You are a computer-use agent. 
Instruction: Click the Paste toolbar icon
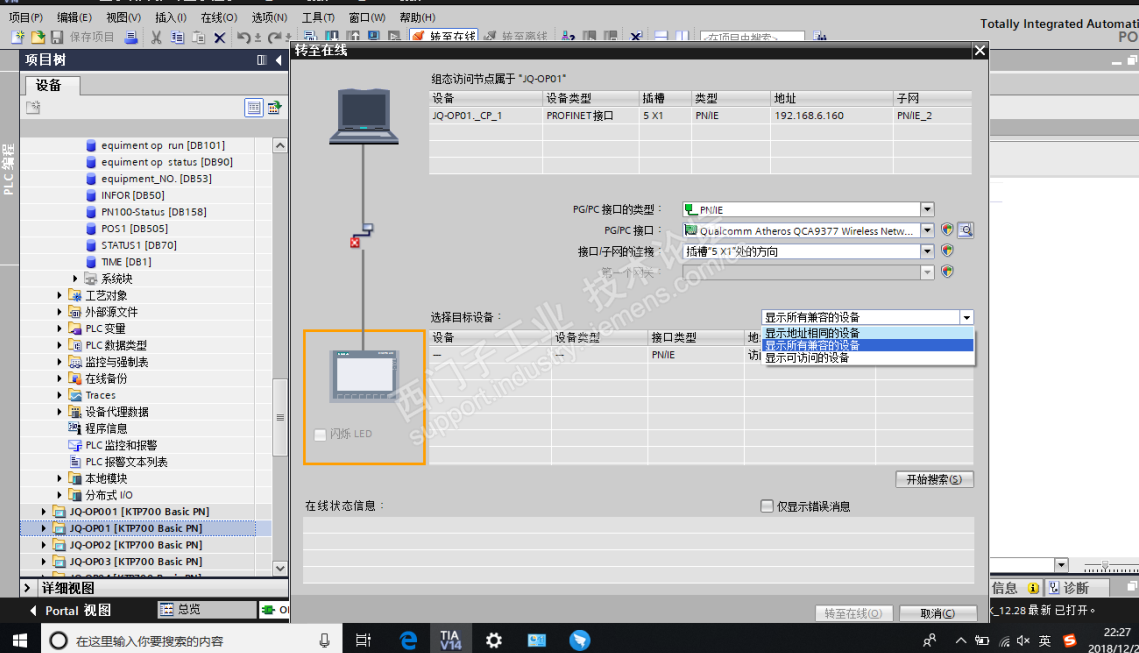198,38
